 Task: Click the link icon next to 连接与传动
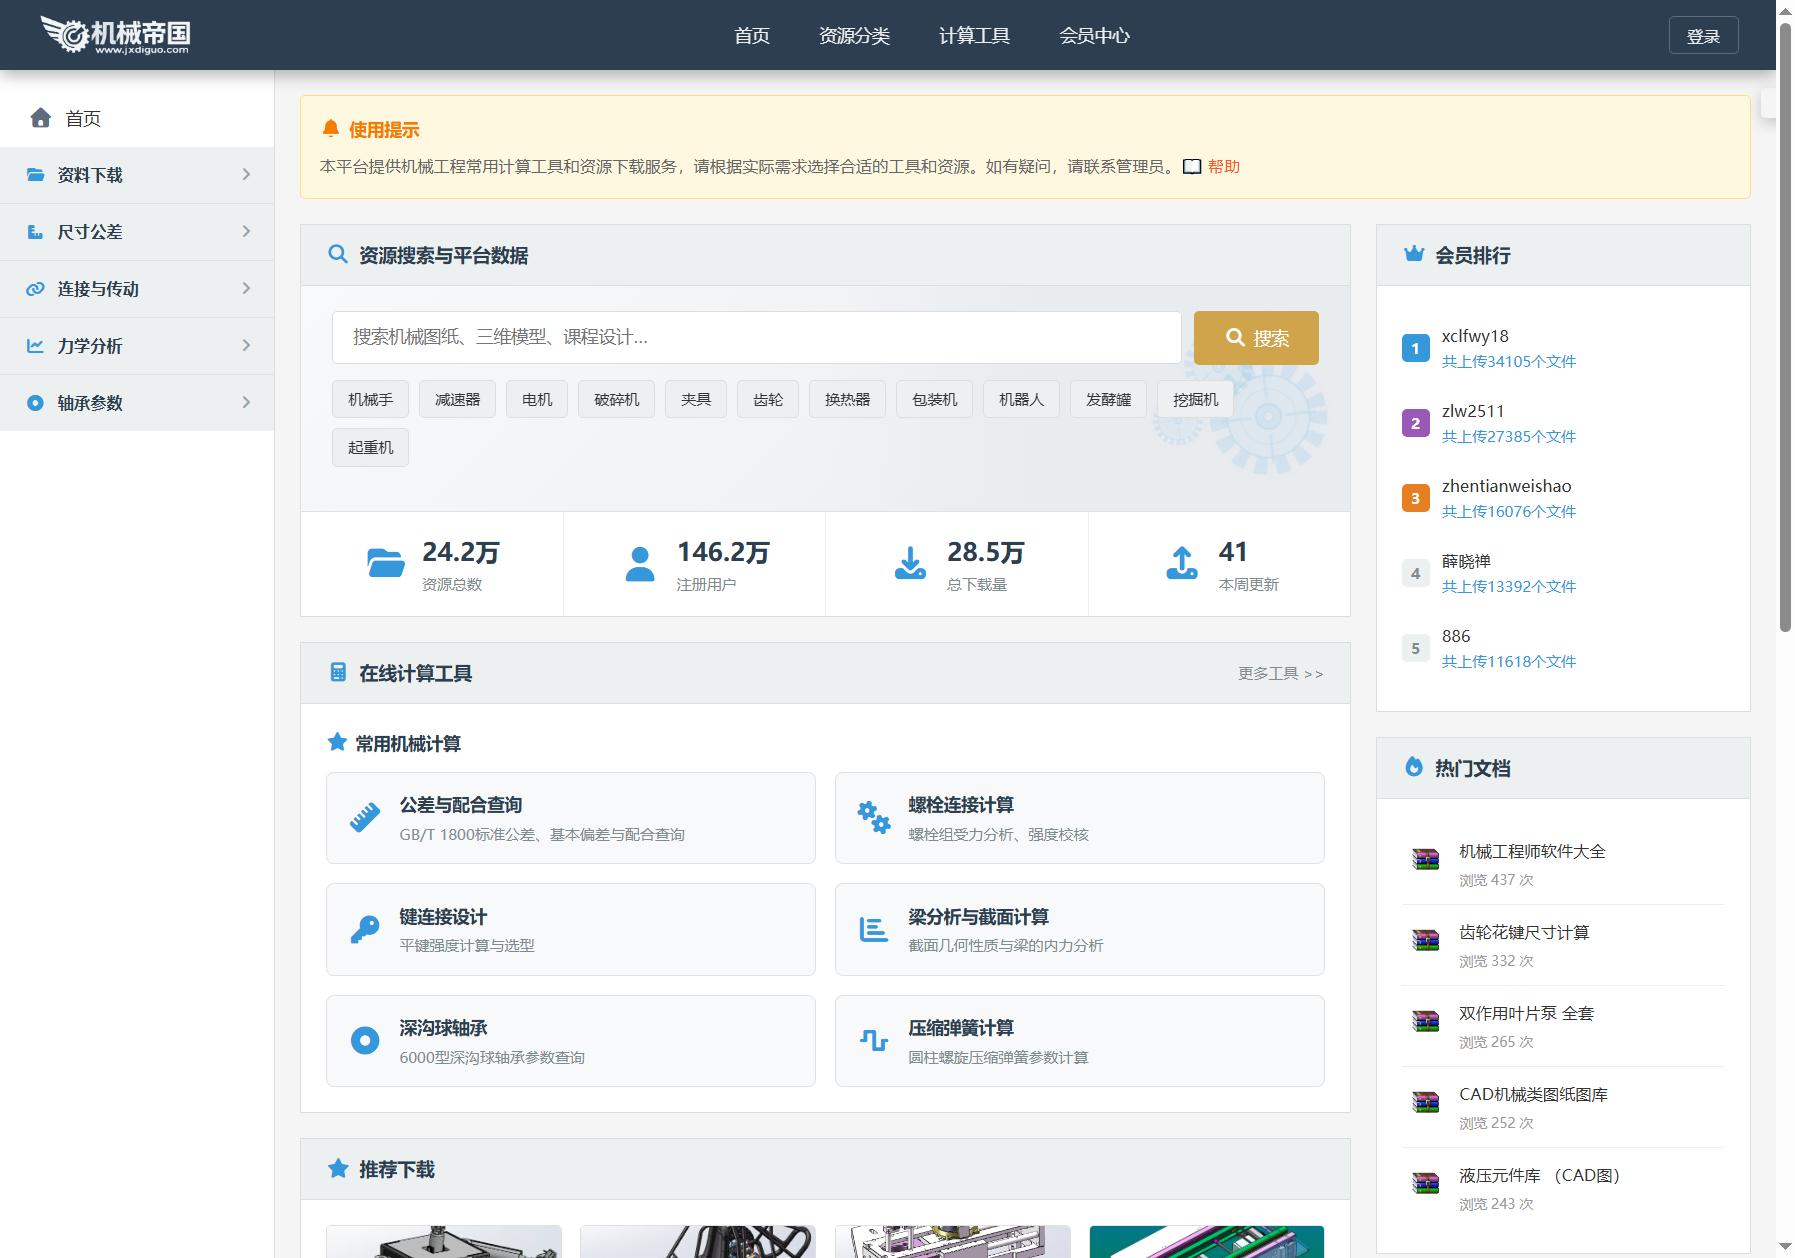pos(35,289)
